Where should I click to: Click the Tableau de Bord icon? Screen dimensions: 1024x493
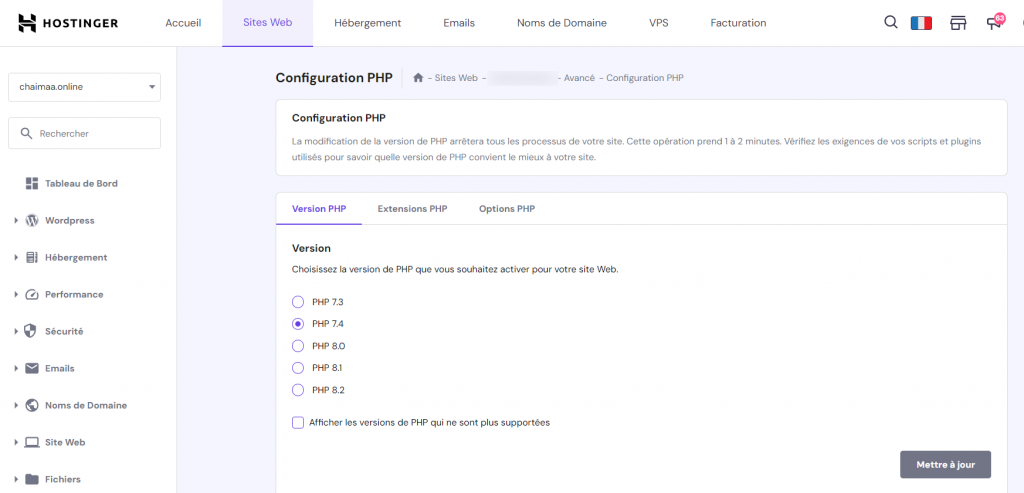31,184
